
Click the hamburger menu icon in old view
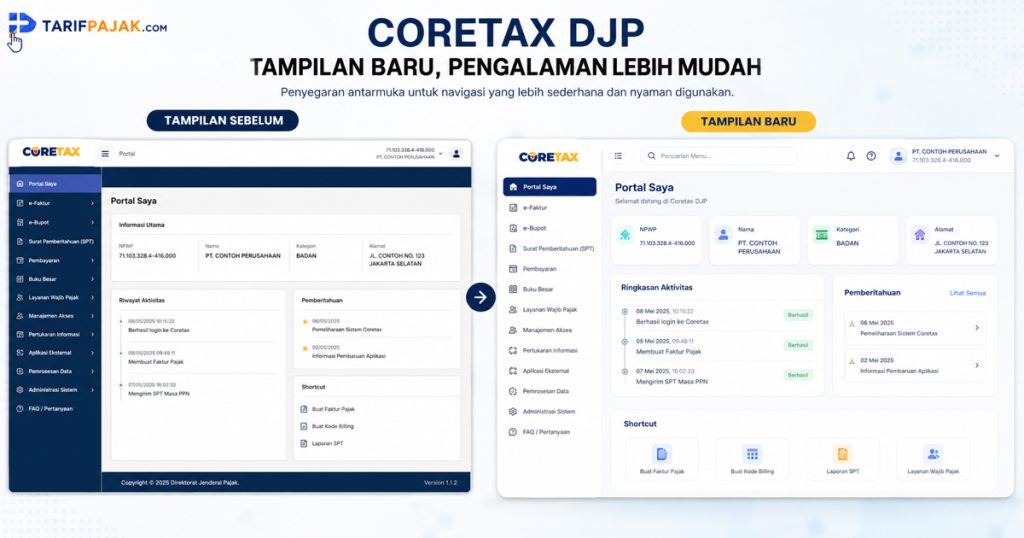tap(105, 154)
